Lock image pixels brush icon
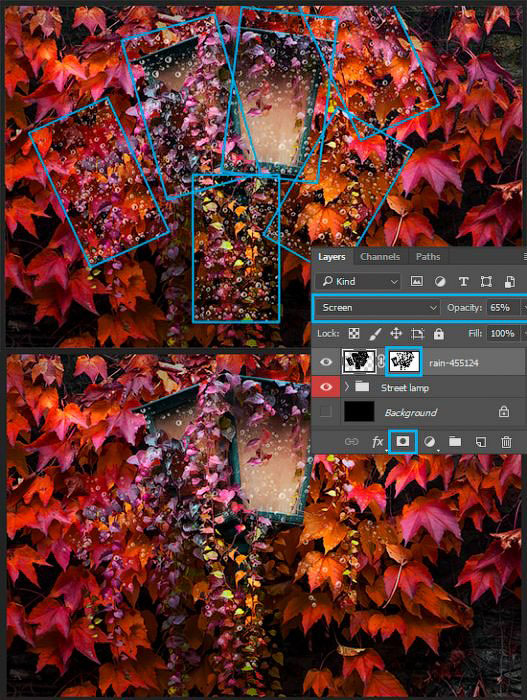Viewport: 527px width, 700px height. click(x=376, y=333)
